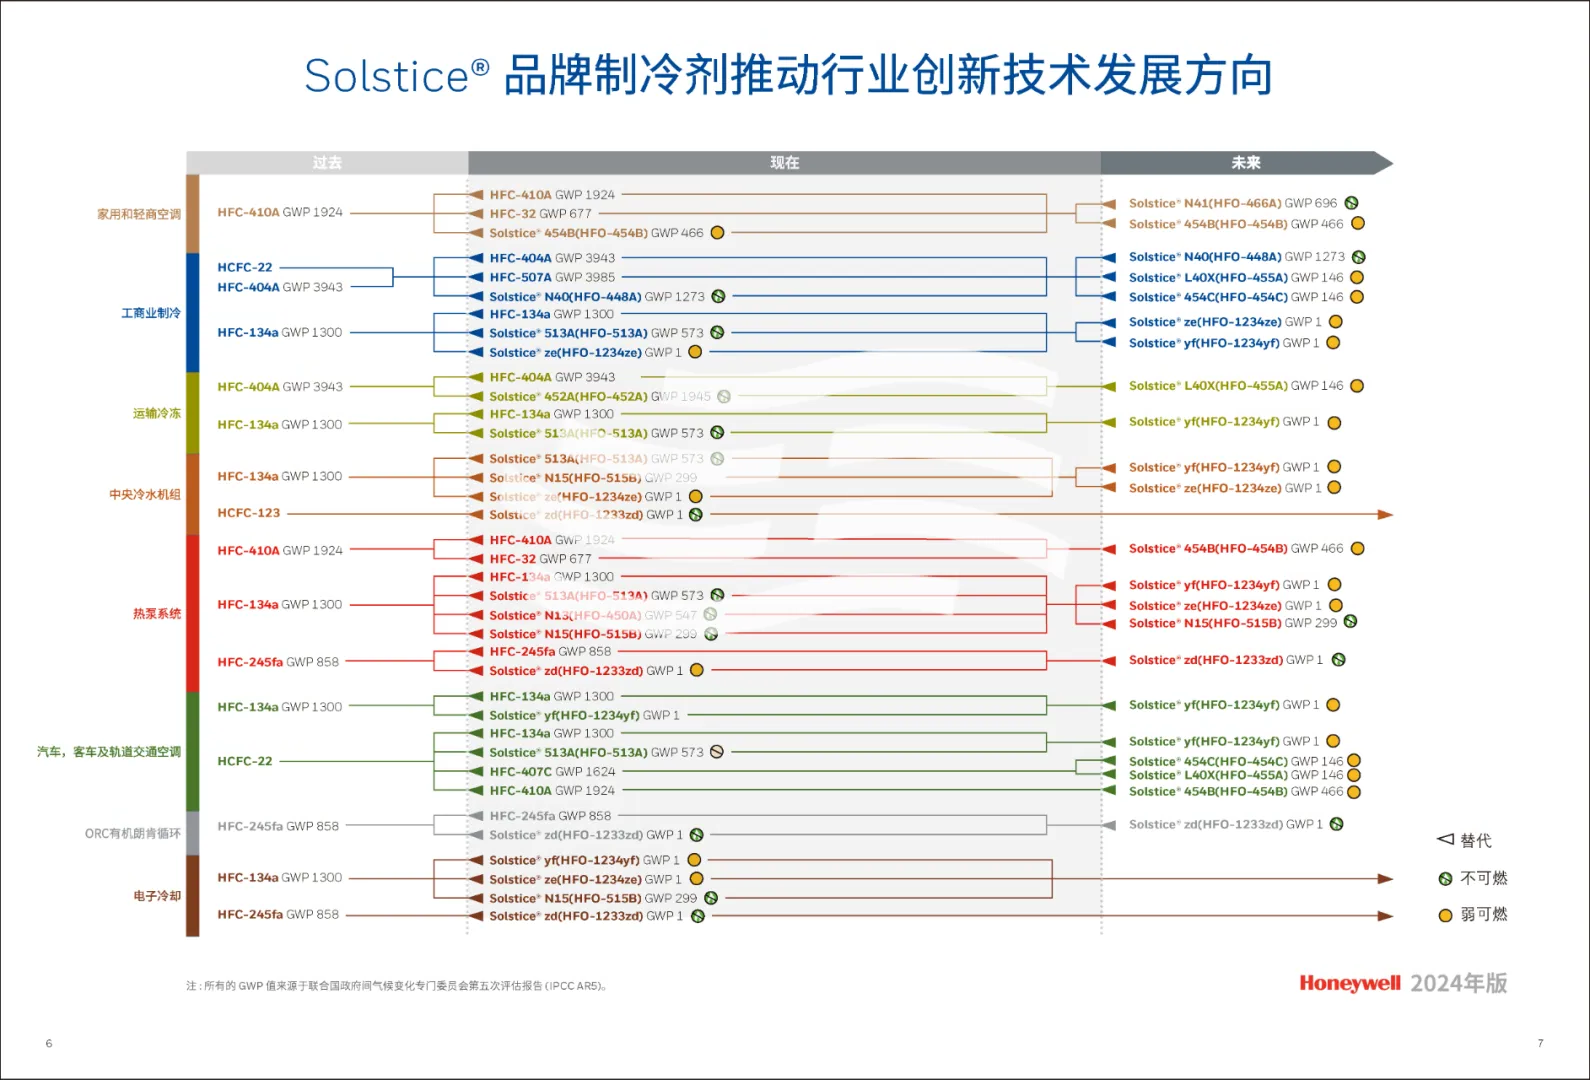Click HFC-410A GWP 1924 in 家用 past column
The image size is (1590, 1080).
click(x=280, y=212)
